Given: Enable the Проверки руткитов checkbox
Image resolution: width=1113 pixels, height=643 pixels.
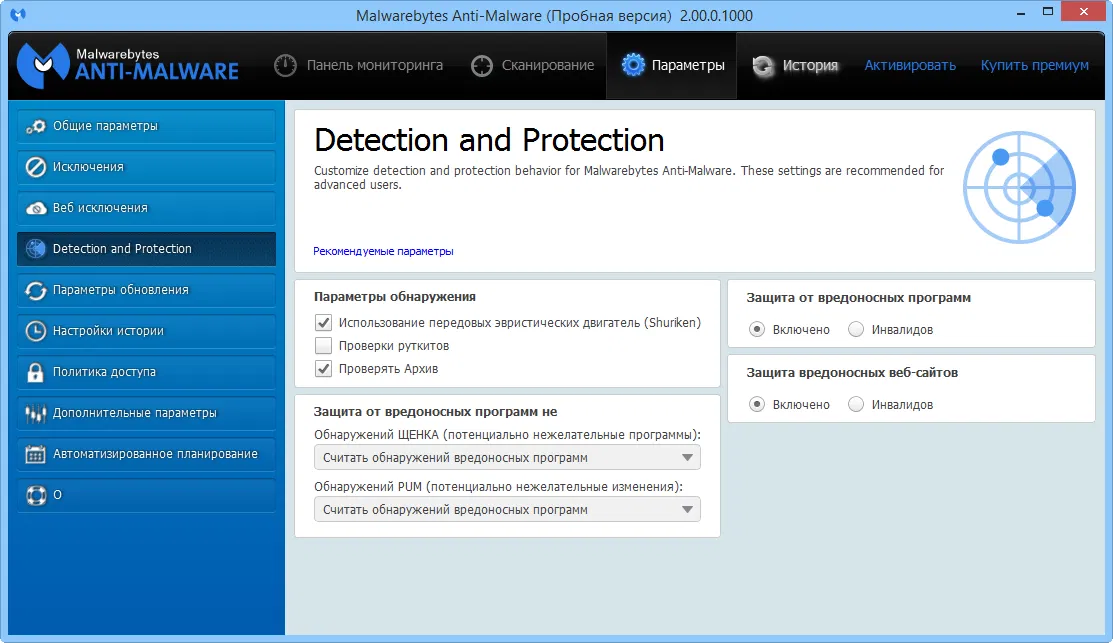Looking at the screenshot, I should click(323, 345).
